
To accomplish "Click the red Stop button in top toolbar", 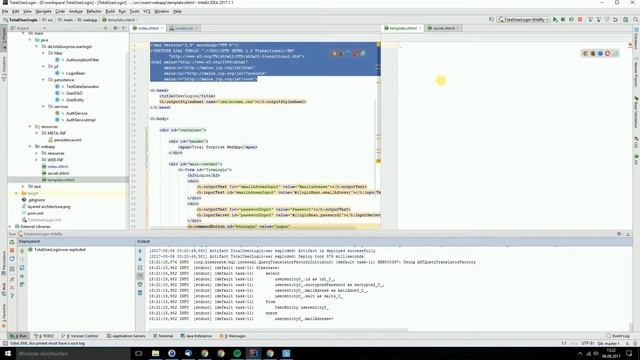I will click(x=580, y=20).
